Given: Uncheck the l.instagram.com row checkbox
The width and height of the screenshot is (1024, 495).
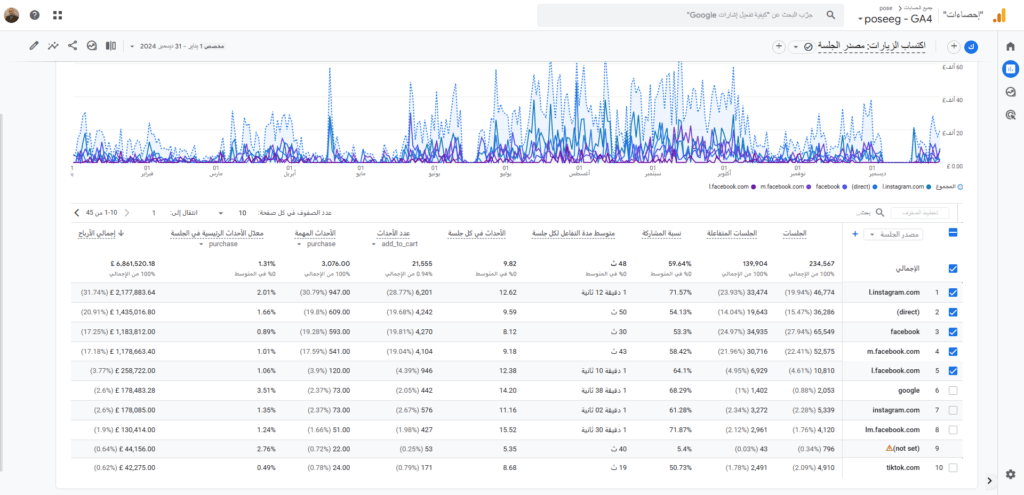Looking at the screenshot, I should click(953, 293).
